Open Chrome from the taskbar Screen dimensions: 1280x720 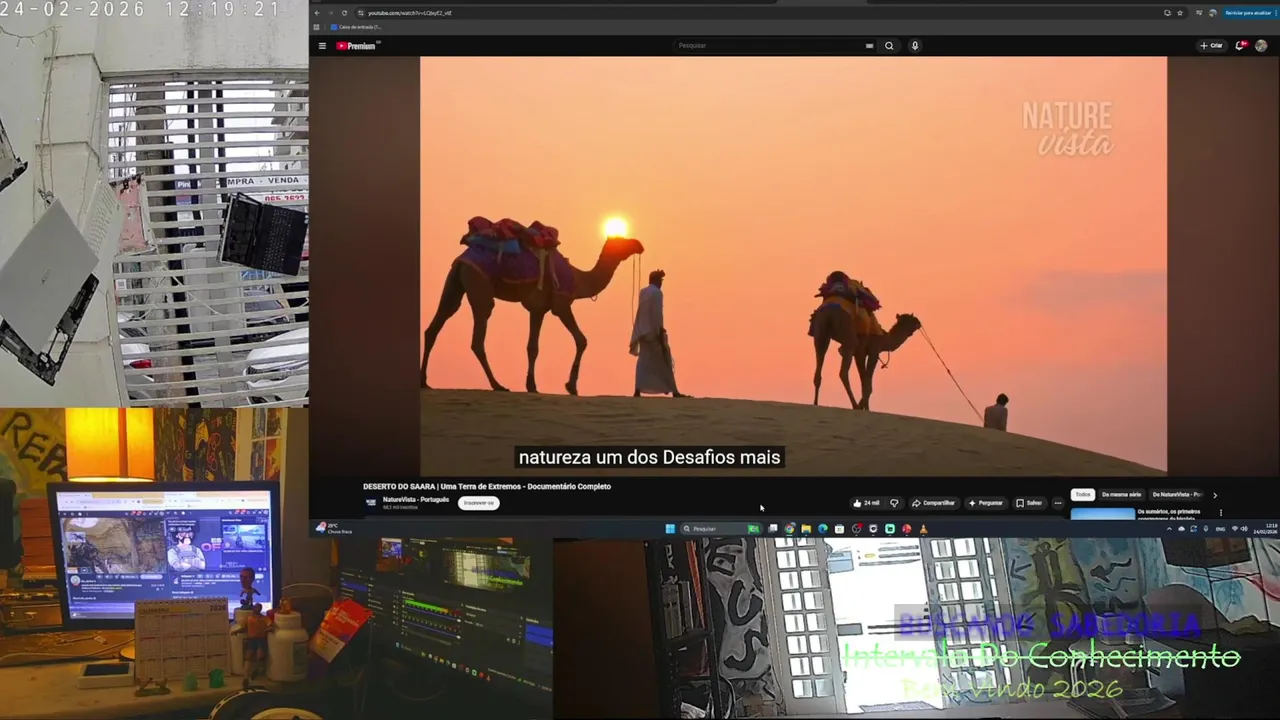[789, 529]
